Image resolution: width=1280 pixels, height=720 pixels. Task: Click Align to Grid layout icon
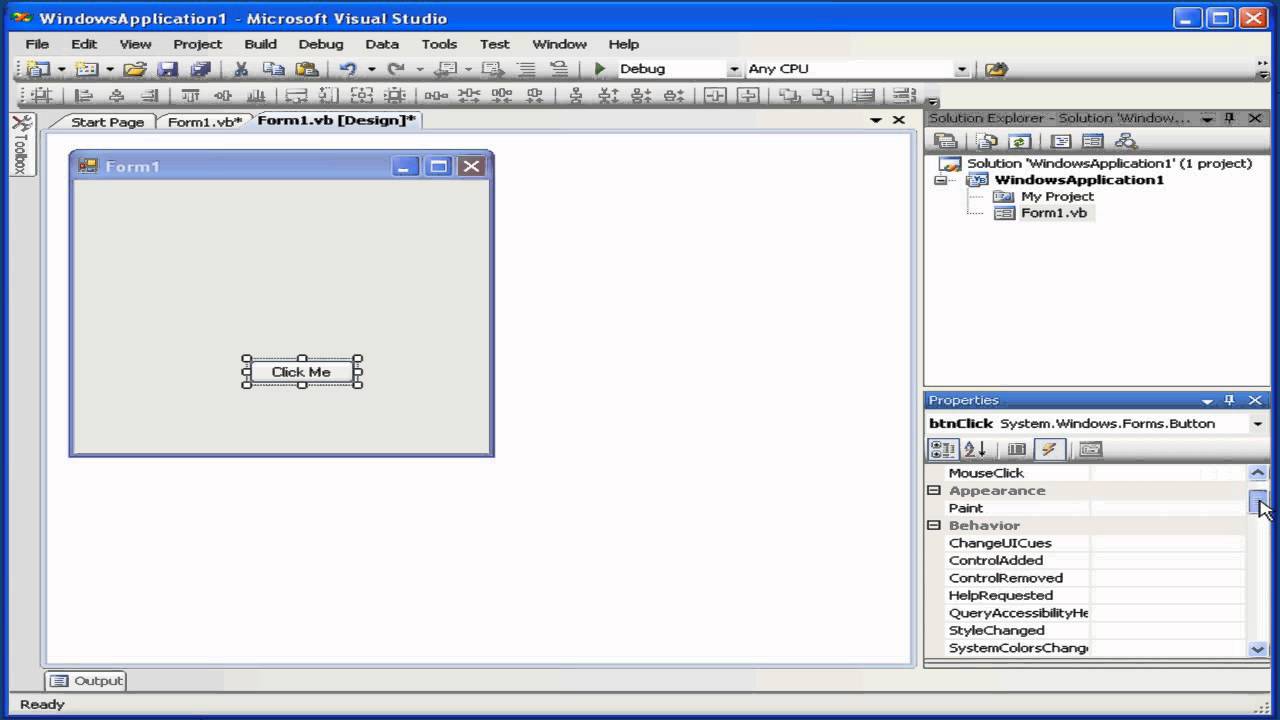point(41,96)
